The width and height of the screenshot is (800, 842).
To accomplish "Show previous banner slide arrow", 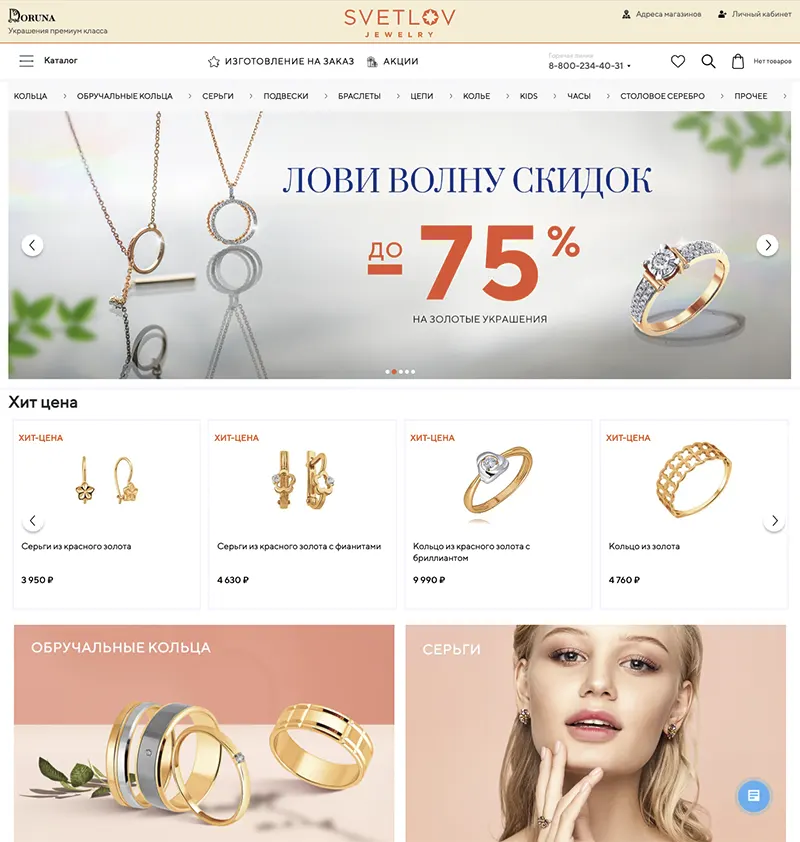I will point(32,245).
